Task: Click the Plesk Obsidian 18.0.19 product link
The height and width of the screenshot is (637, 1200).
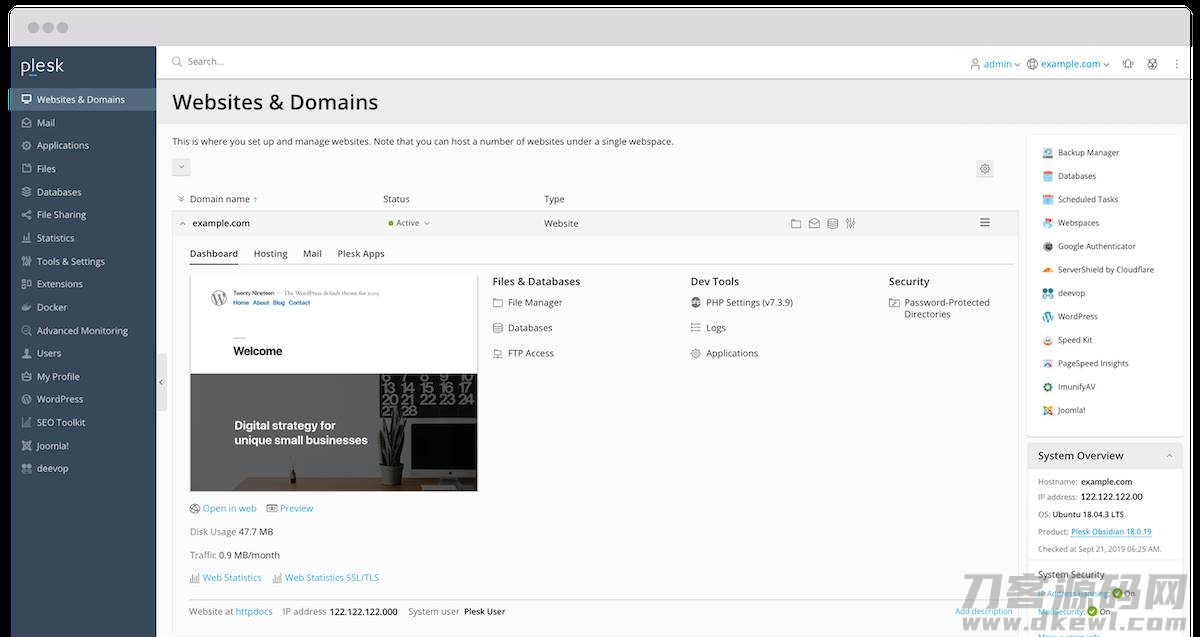Action: click(x=1111, y=532)
